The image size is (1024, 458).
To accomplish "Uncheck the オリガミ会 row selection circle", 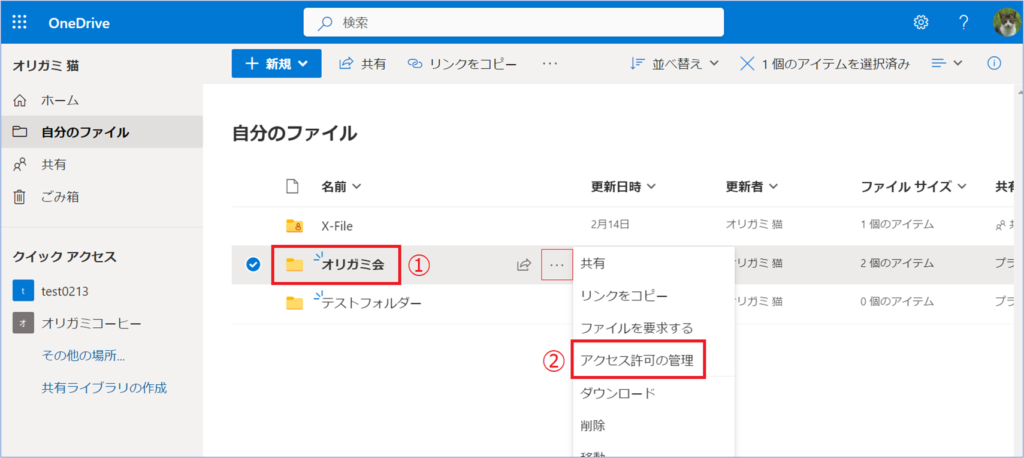I will click(x=253, y=265).
